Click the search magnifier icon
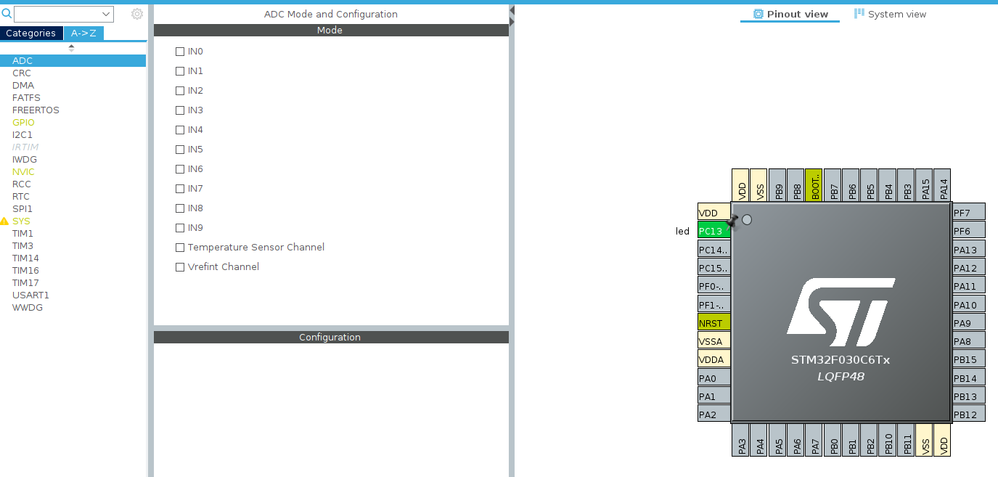Viewport: 998px width, 477px height. 6,13
